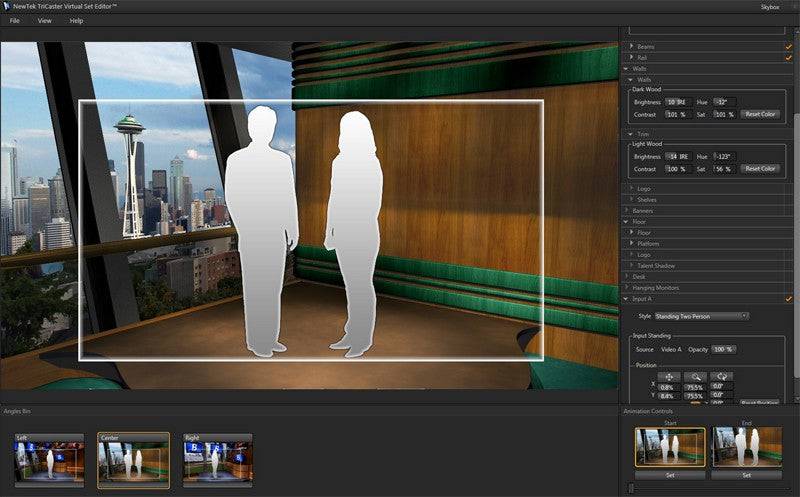This screenshot has width=800, height=497.
Task: Click the Light Wood Brightness field
Action: point(678,157)
